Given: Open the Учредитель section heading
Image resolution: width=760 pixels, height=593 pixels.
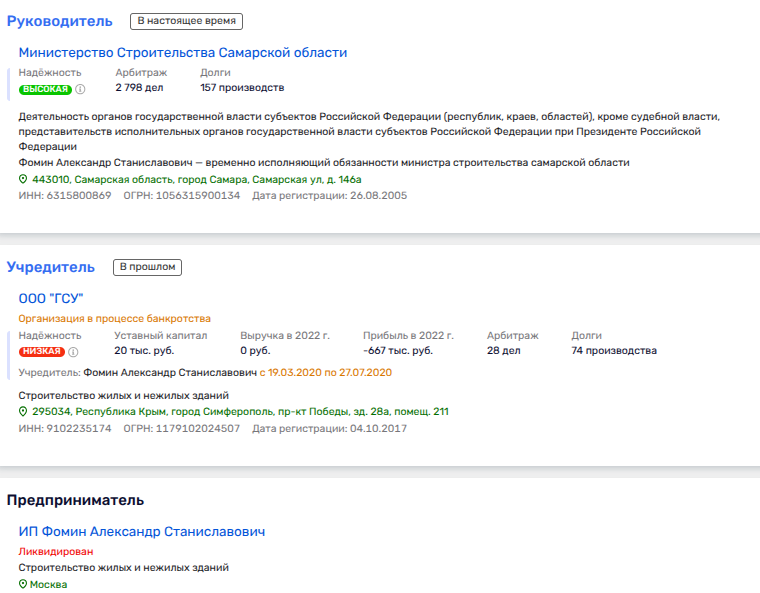Looking at the screenshot, I should pyautogui.click(x=51, y=267).
